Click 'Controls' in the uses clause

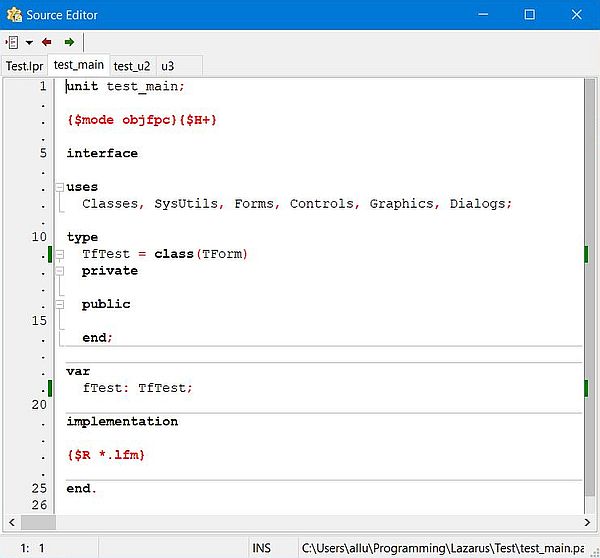click(x=322, y=204)
